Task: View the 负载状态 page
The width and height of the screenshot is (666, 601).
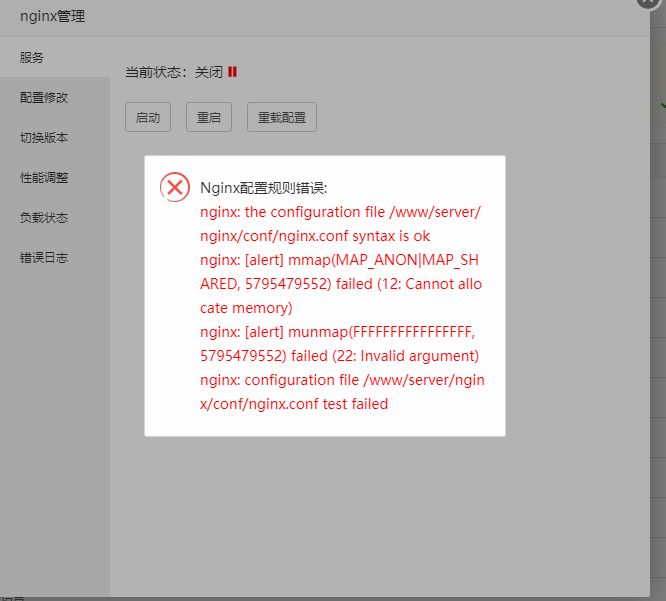Action: pyautogui.click(x=55, y=217)
